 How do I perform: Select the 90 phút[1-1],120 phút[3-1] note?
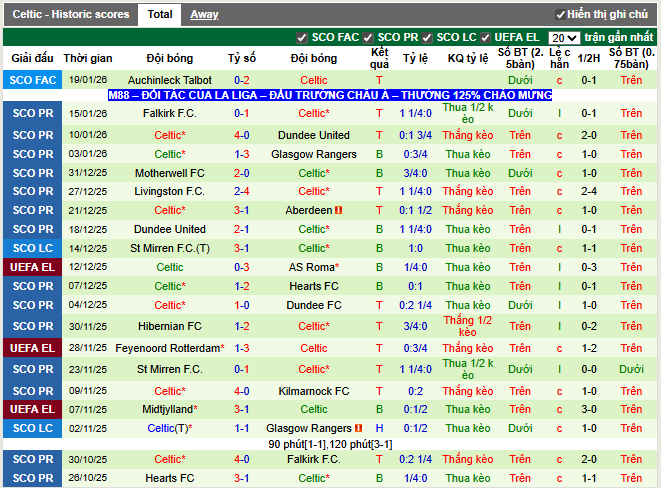330,444
